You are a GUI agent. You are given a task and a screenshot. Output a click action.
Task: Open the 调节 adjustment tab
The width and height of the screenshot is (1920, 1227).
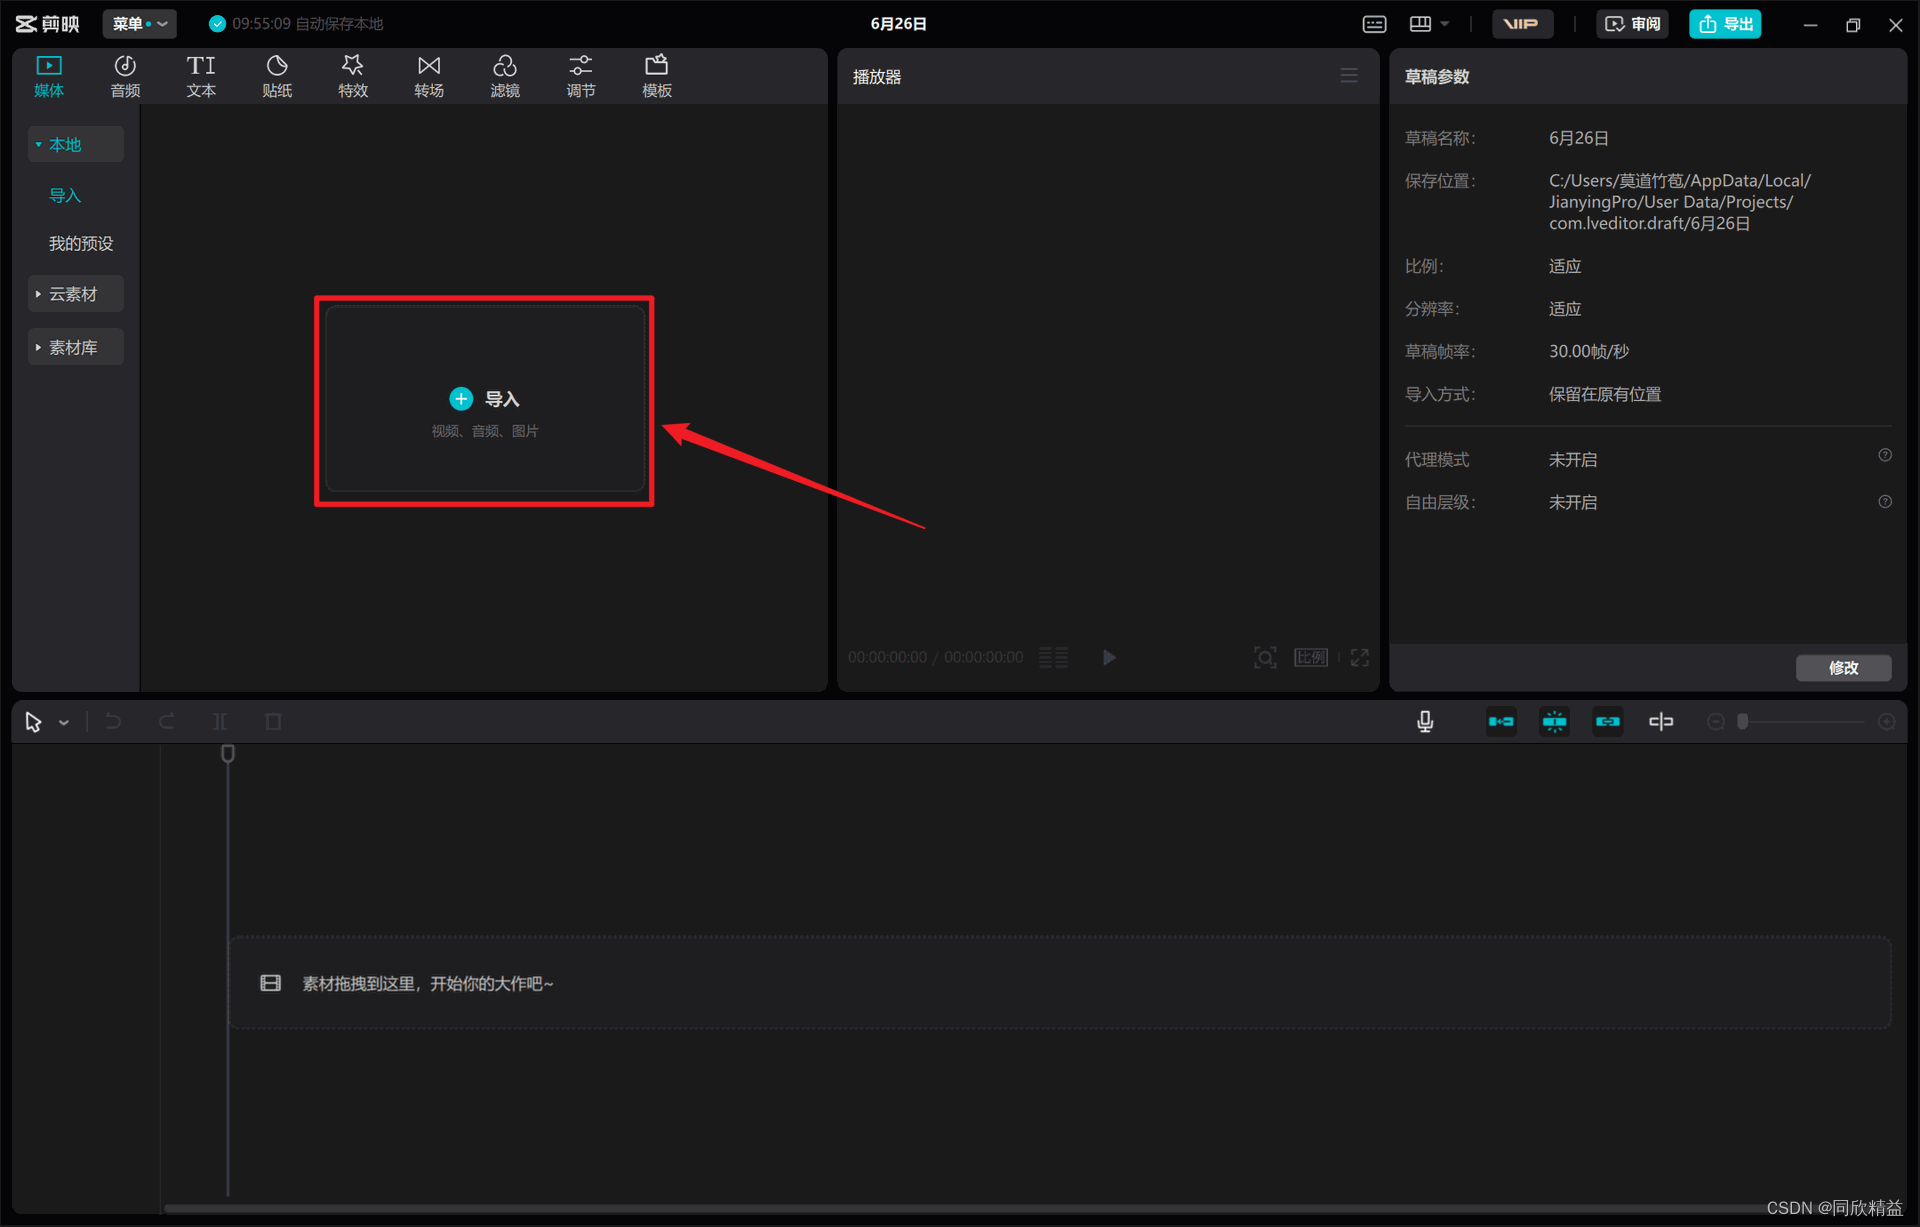[581, 76]
